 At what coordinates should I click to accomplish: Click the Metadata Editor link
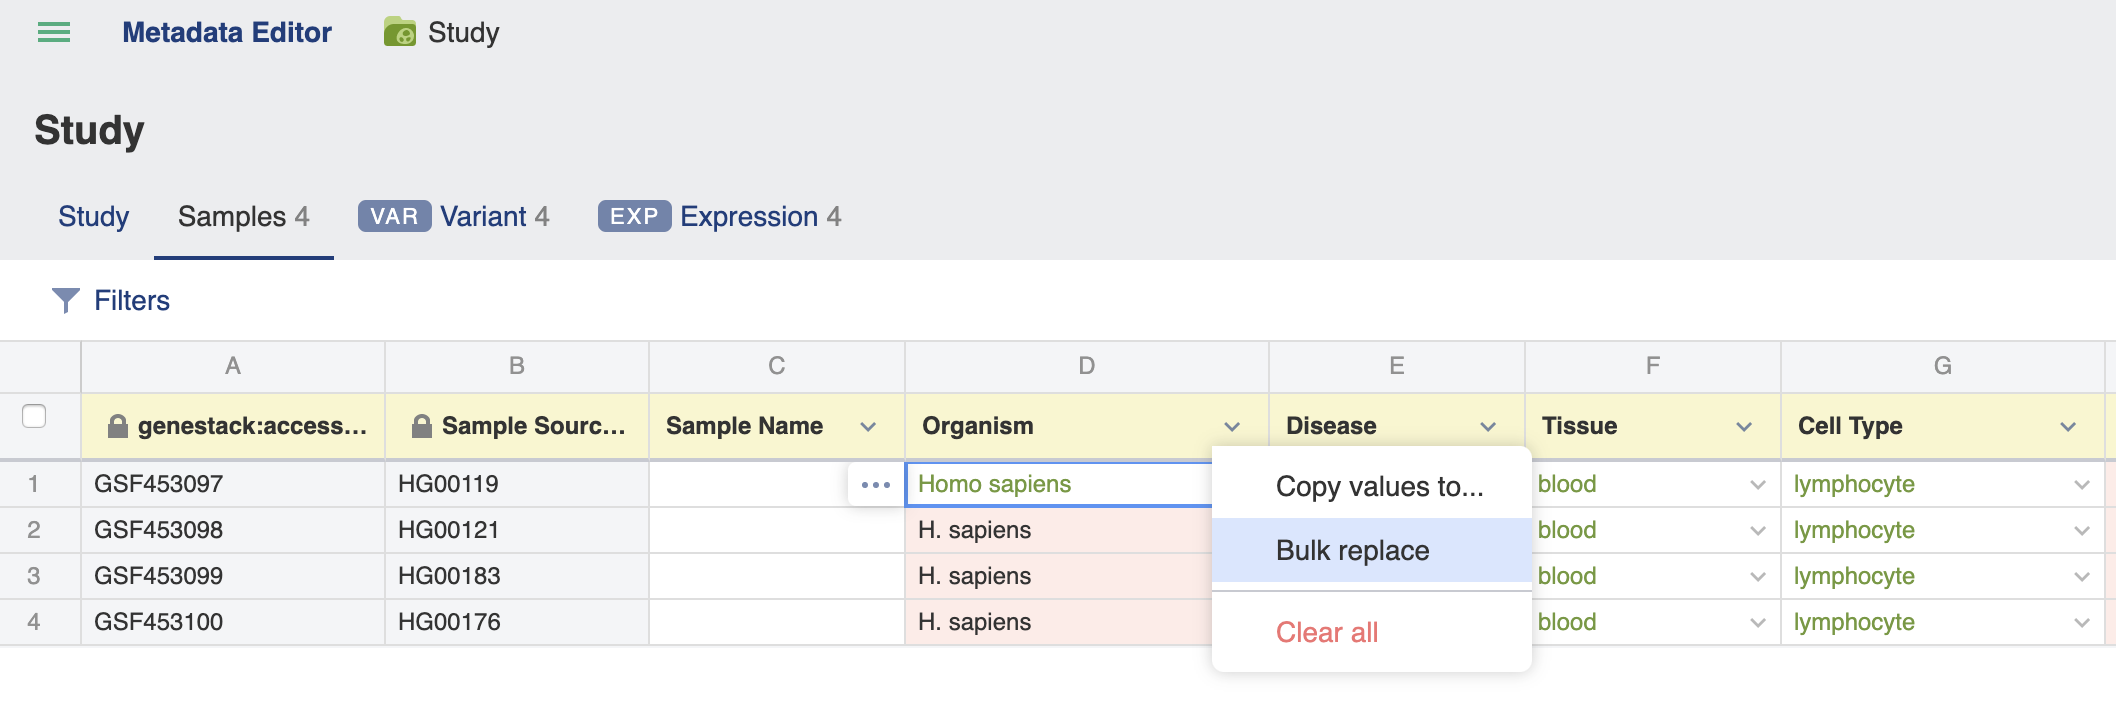pyautogui.click(x=227, y=32)
